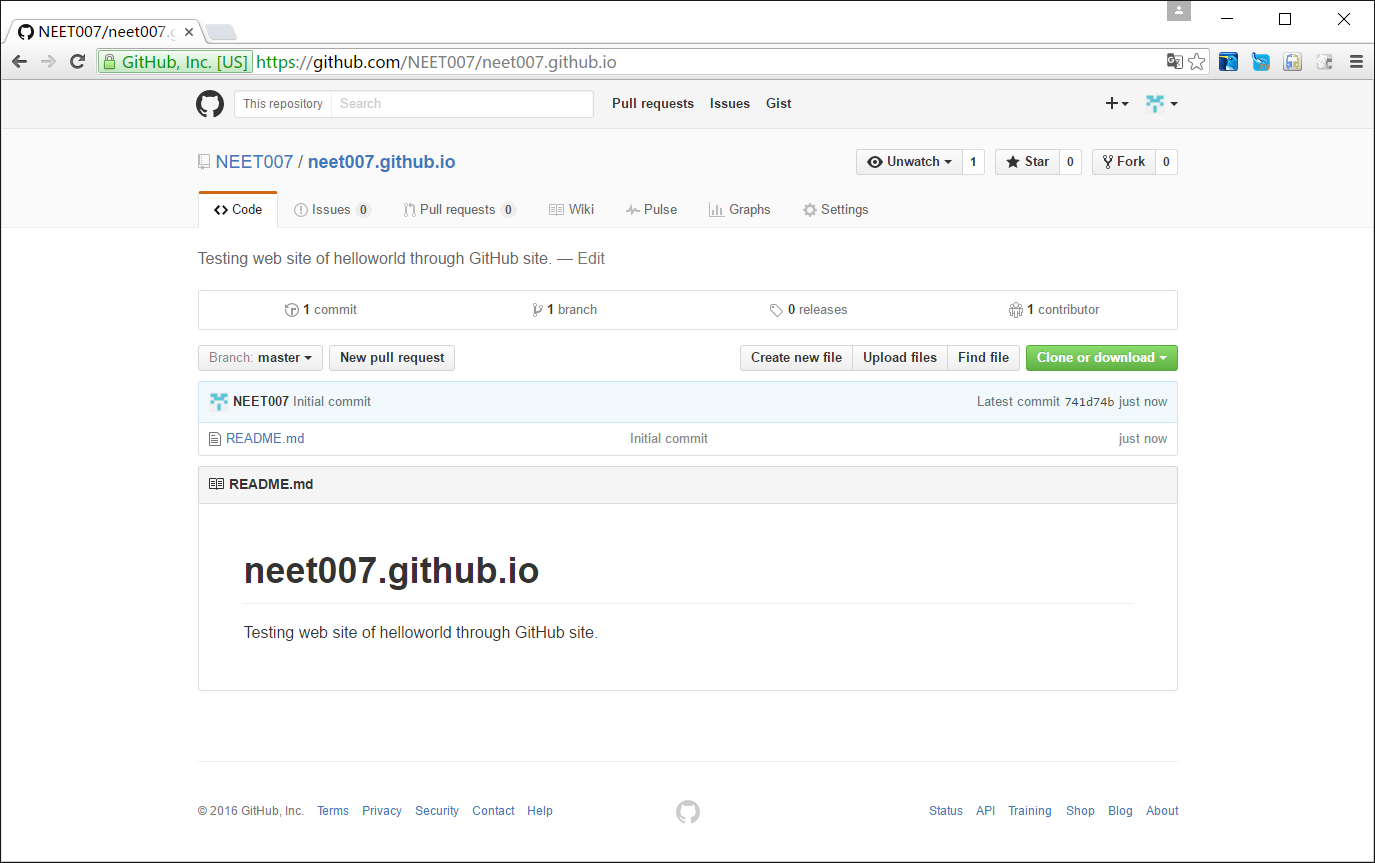Click the footer GitHub mark icon

point(688,812)
